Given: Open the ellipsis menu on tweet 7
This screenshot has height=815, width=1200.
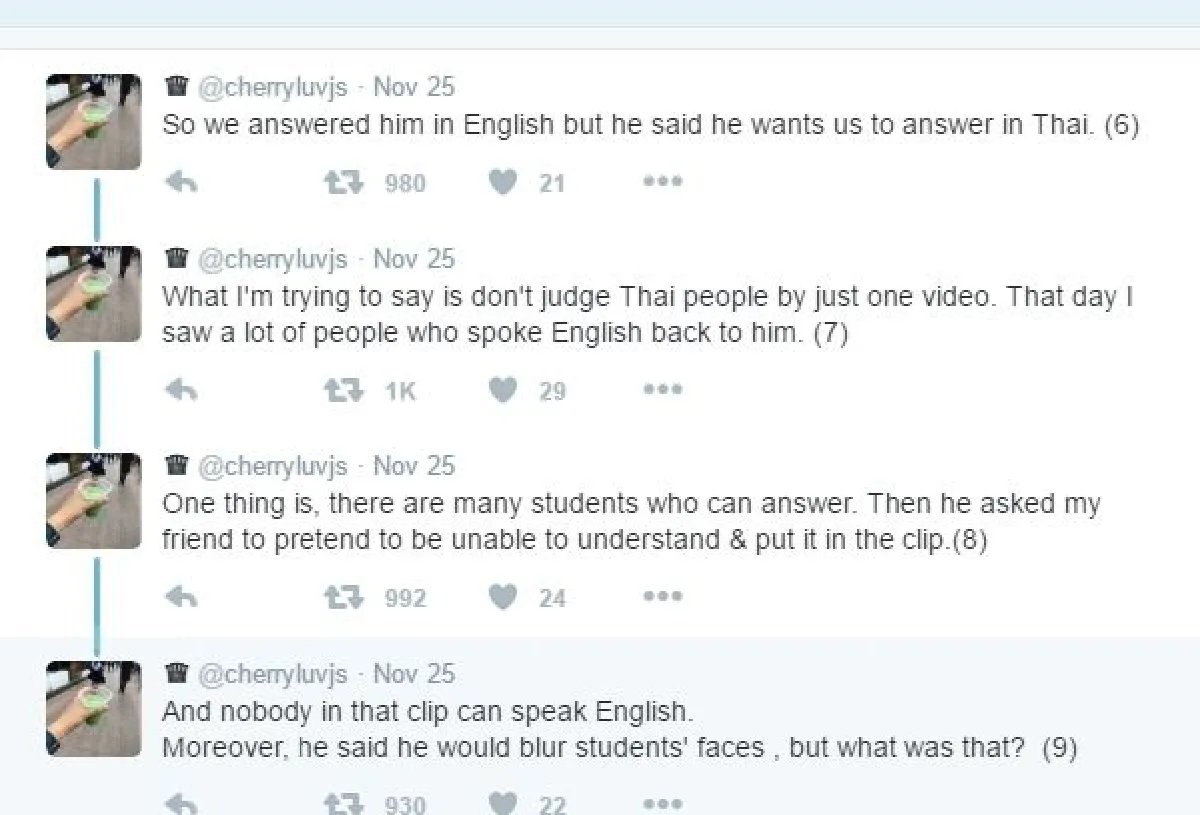Looking at the screenshot, I should 662,389.
